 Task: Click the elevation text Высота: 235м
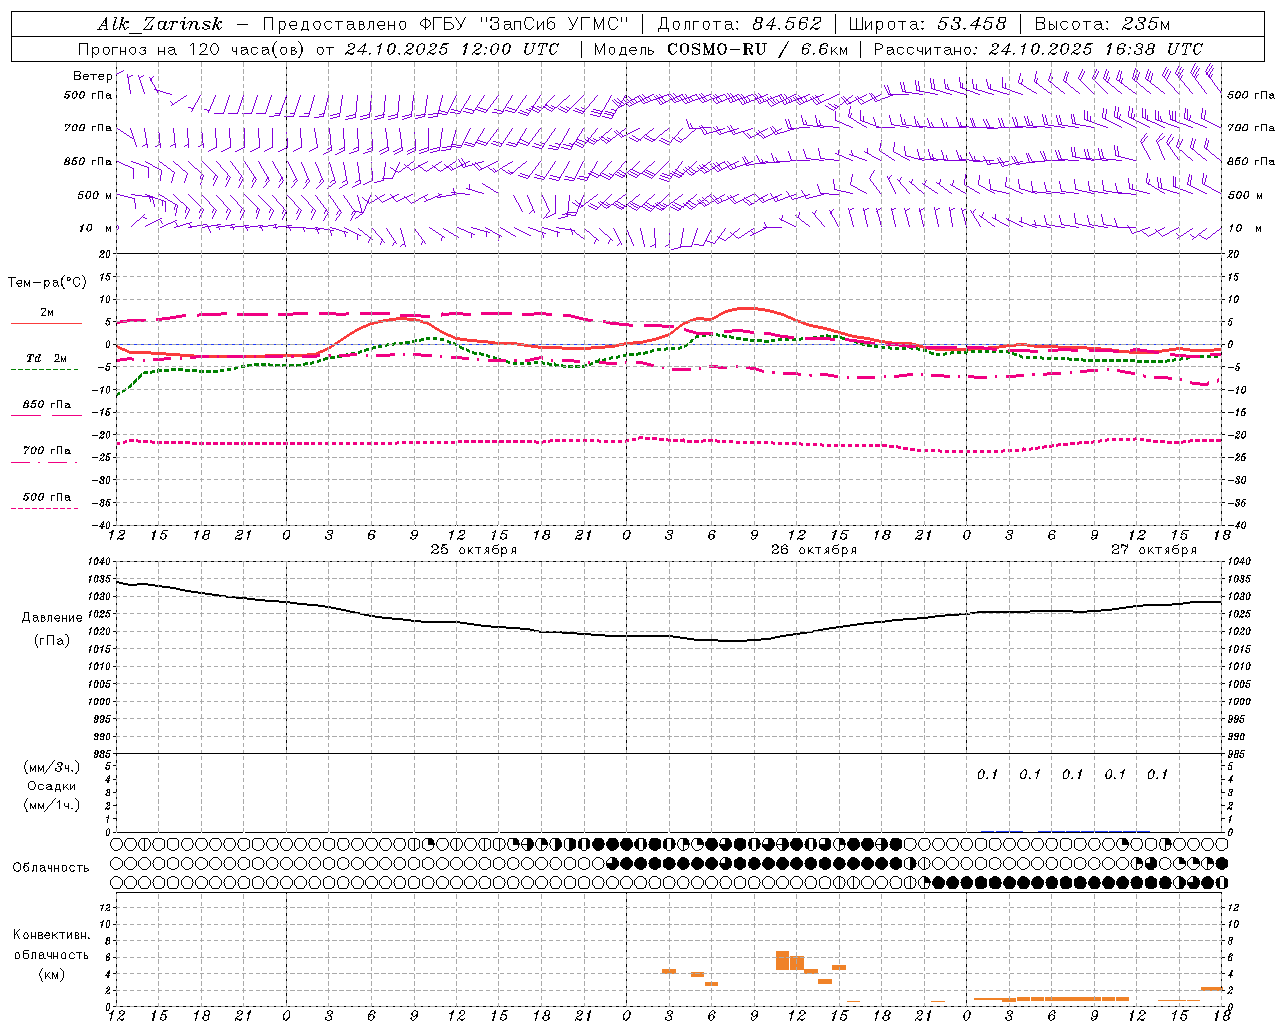(x=1102, y=24)
